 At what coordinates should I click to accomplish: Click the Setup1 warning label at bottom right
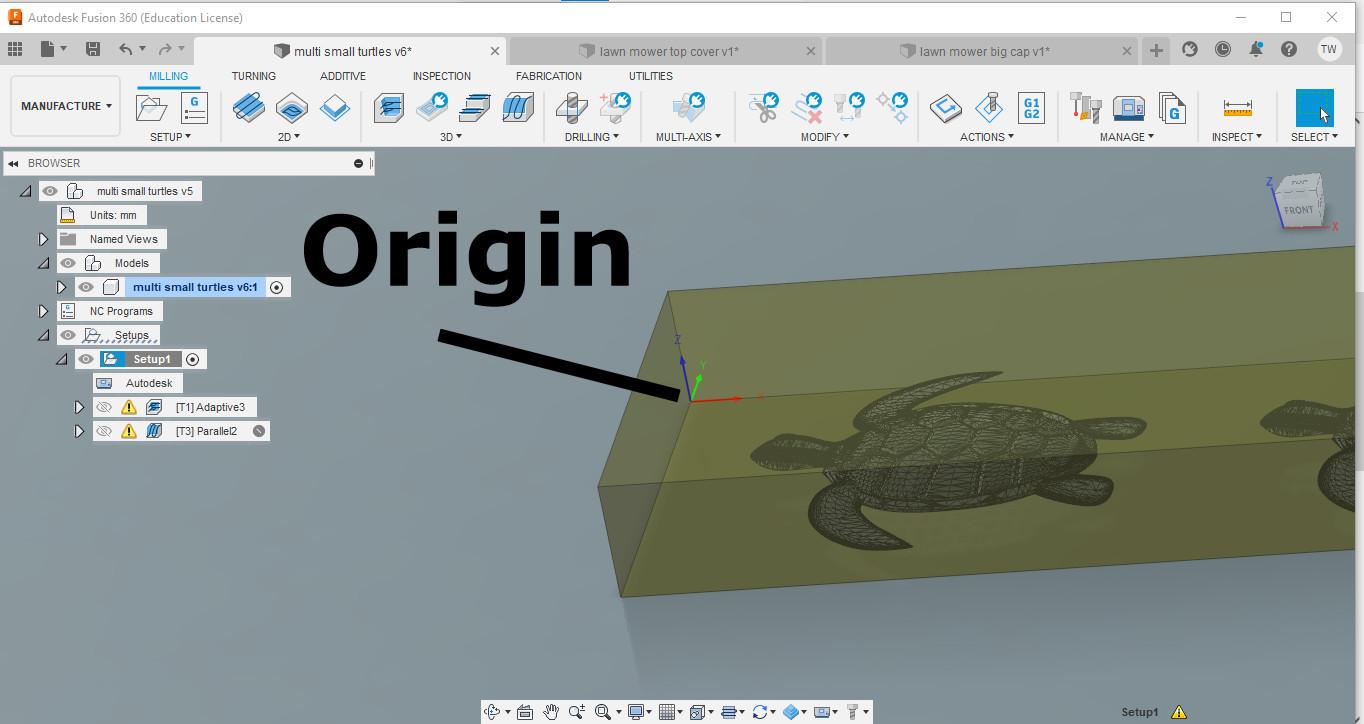[x=1140, y=711]
